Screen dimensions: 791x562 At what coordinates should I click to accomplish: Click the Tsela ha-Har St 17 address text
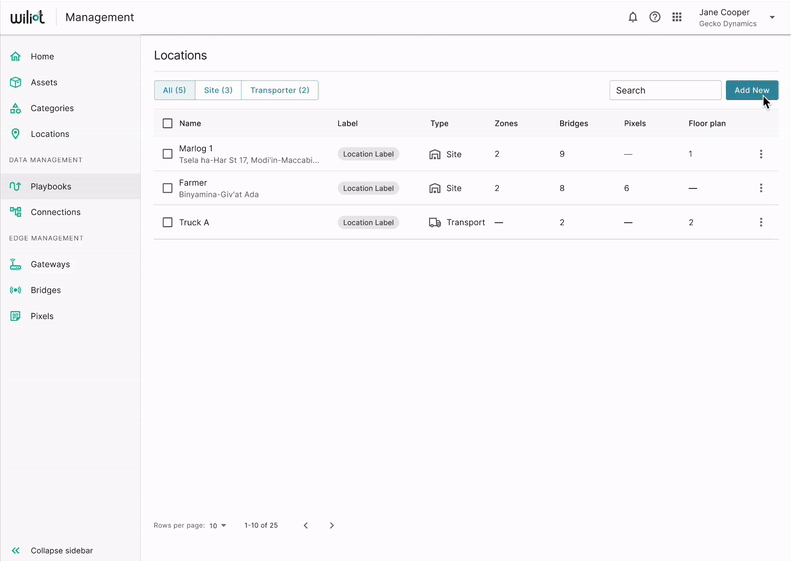point(249,160)
